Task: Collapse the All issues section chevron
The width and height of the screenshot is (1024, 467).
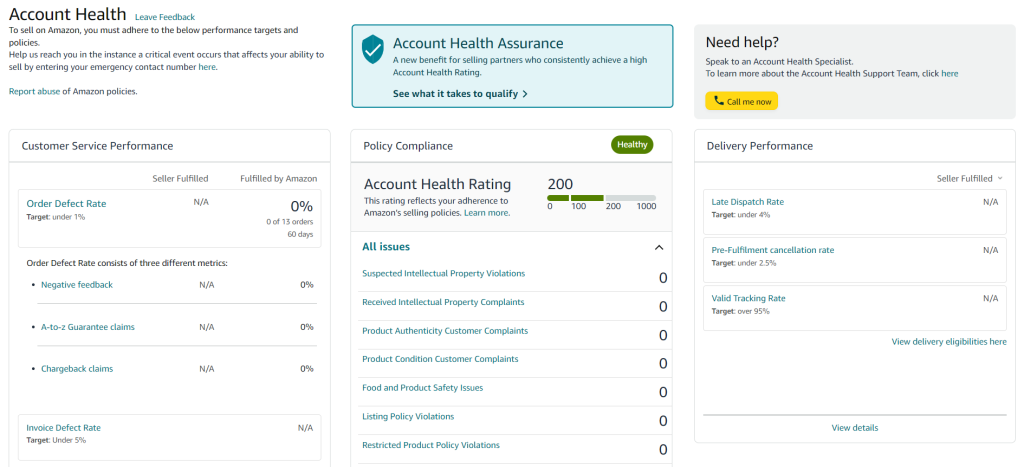Action: tap(658, 247)
